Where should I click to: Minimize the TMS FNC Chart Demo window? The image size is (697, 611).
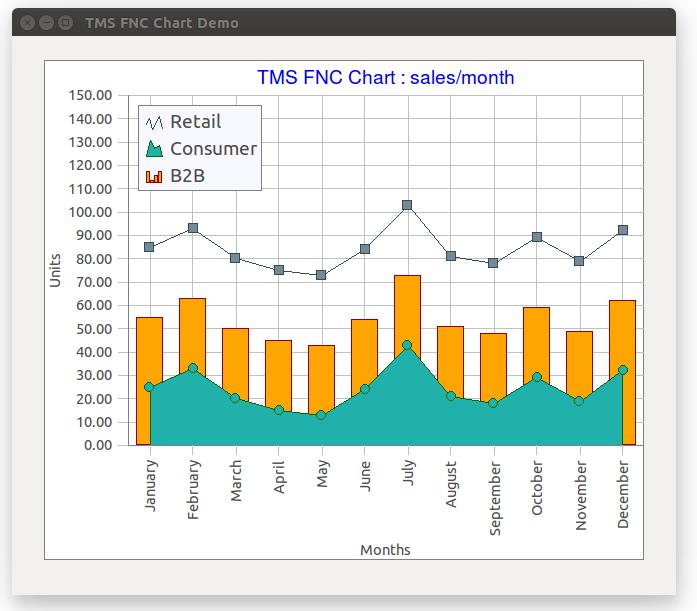tap(46, 22)
